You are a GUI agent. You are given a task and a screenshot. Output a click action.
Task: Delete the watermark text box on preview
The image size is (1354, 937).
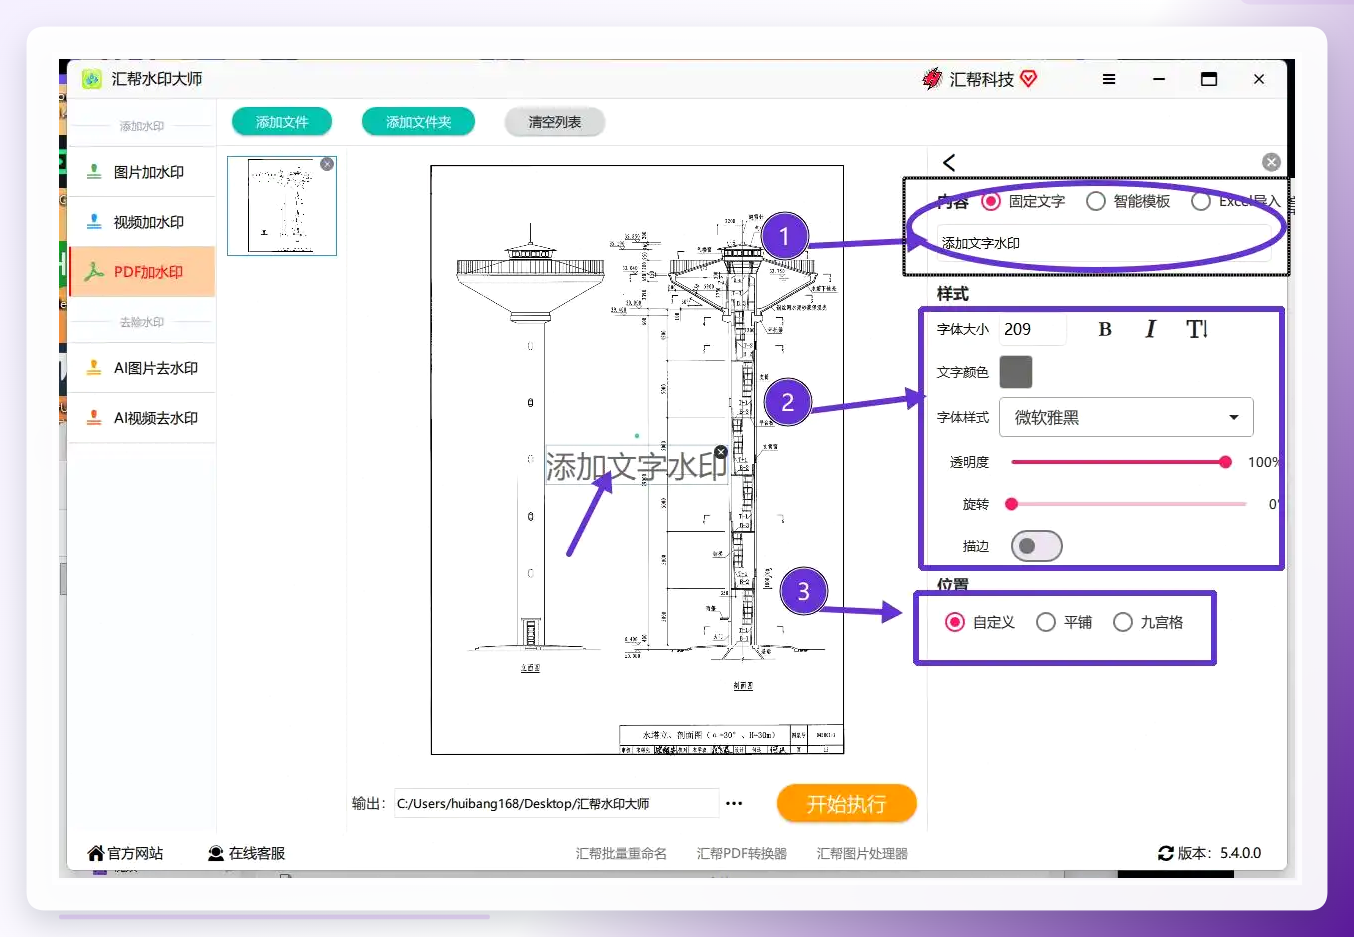pyautogui.click(x=721, y=452)
